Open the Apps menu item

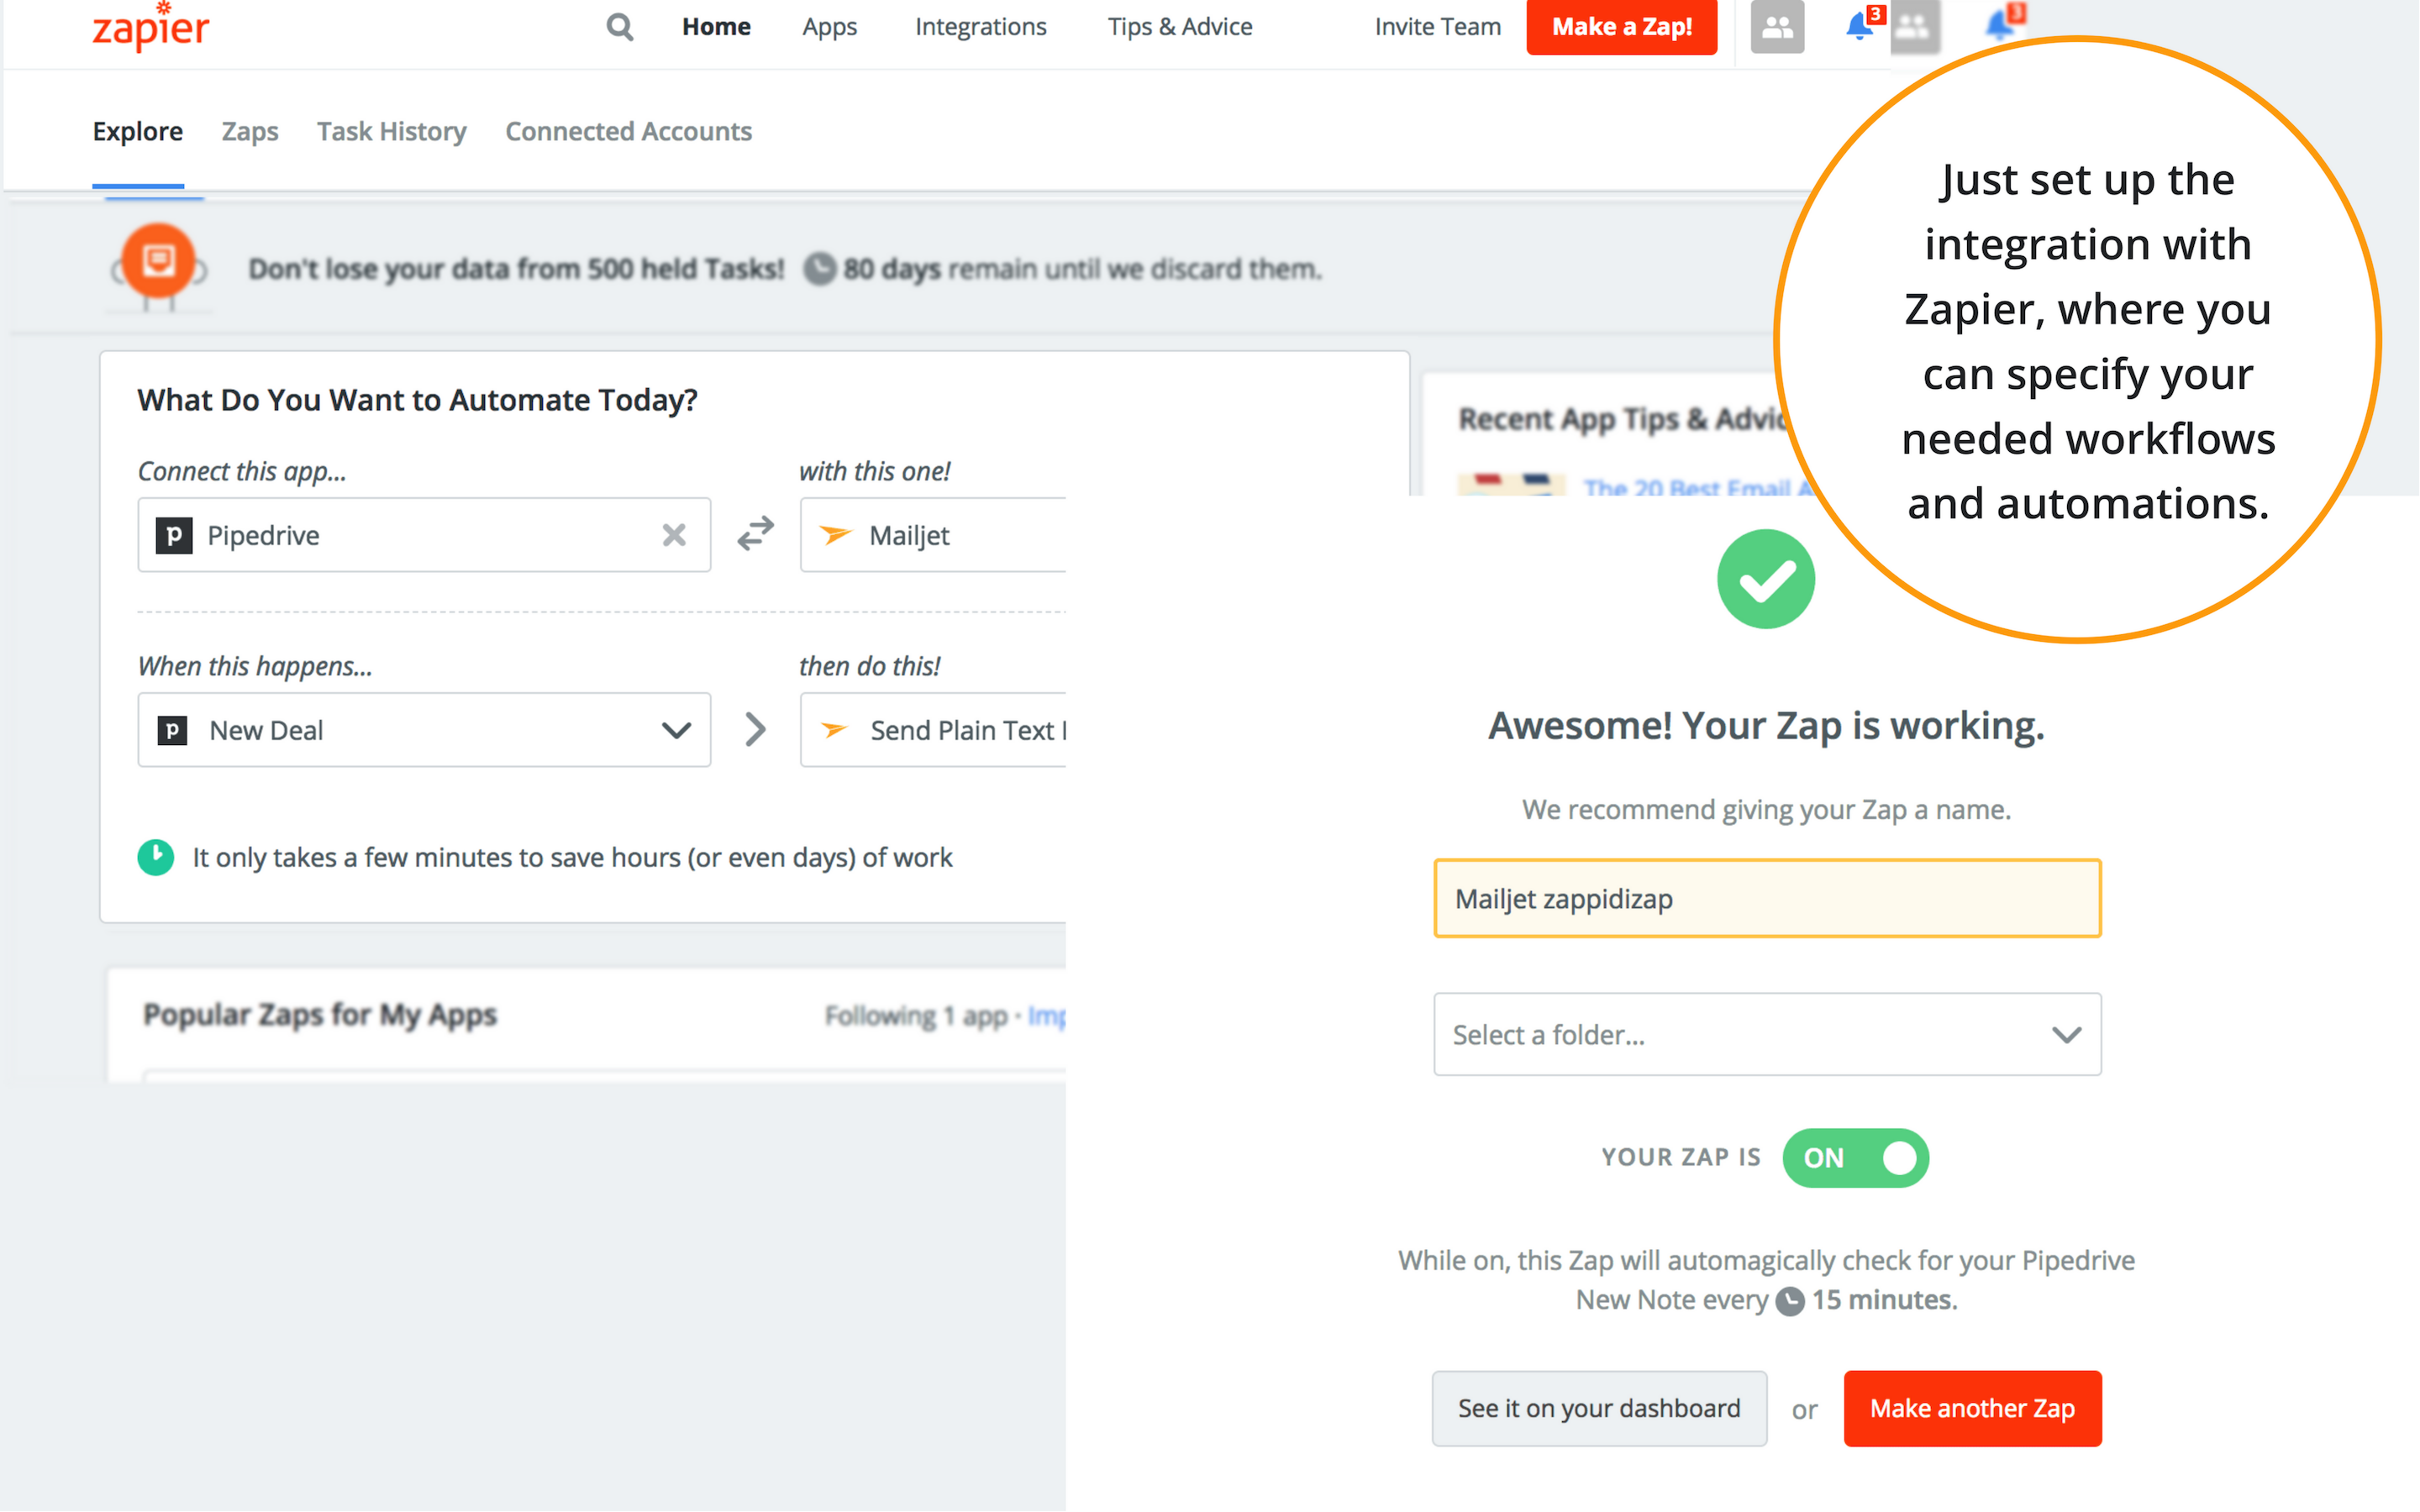[x=829, y=27]
